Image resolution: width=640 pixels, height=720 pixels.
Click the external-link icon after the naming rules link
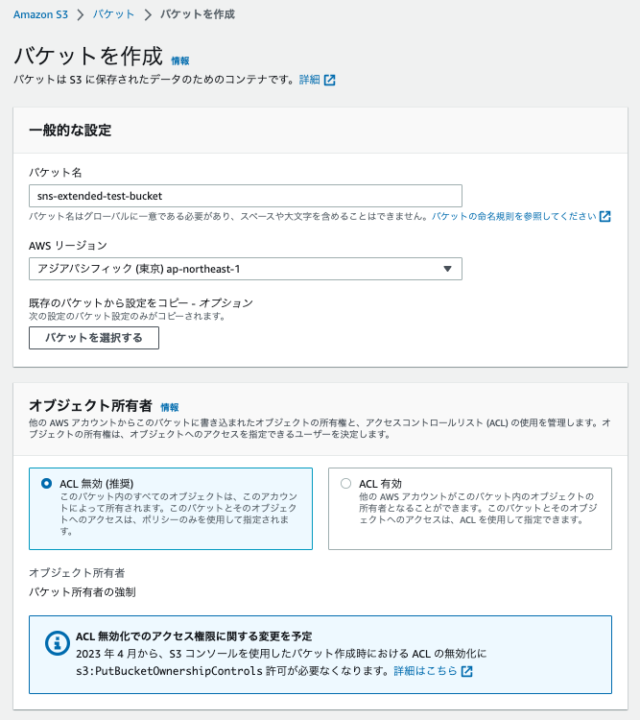(x=605, y=216)
